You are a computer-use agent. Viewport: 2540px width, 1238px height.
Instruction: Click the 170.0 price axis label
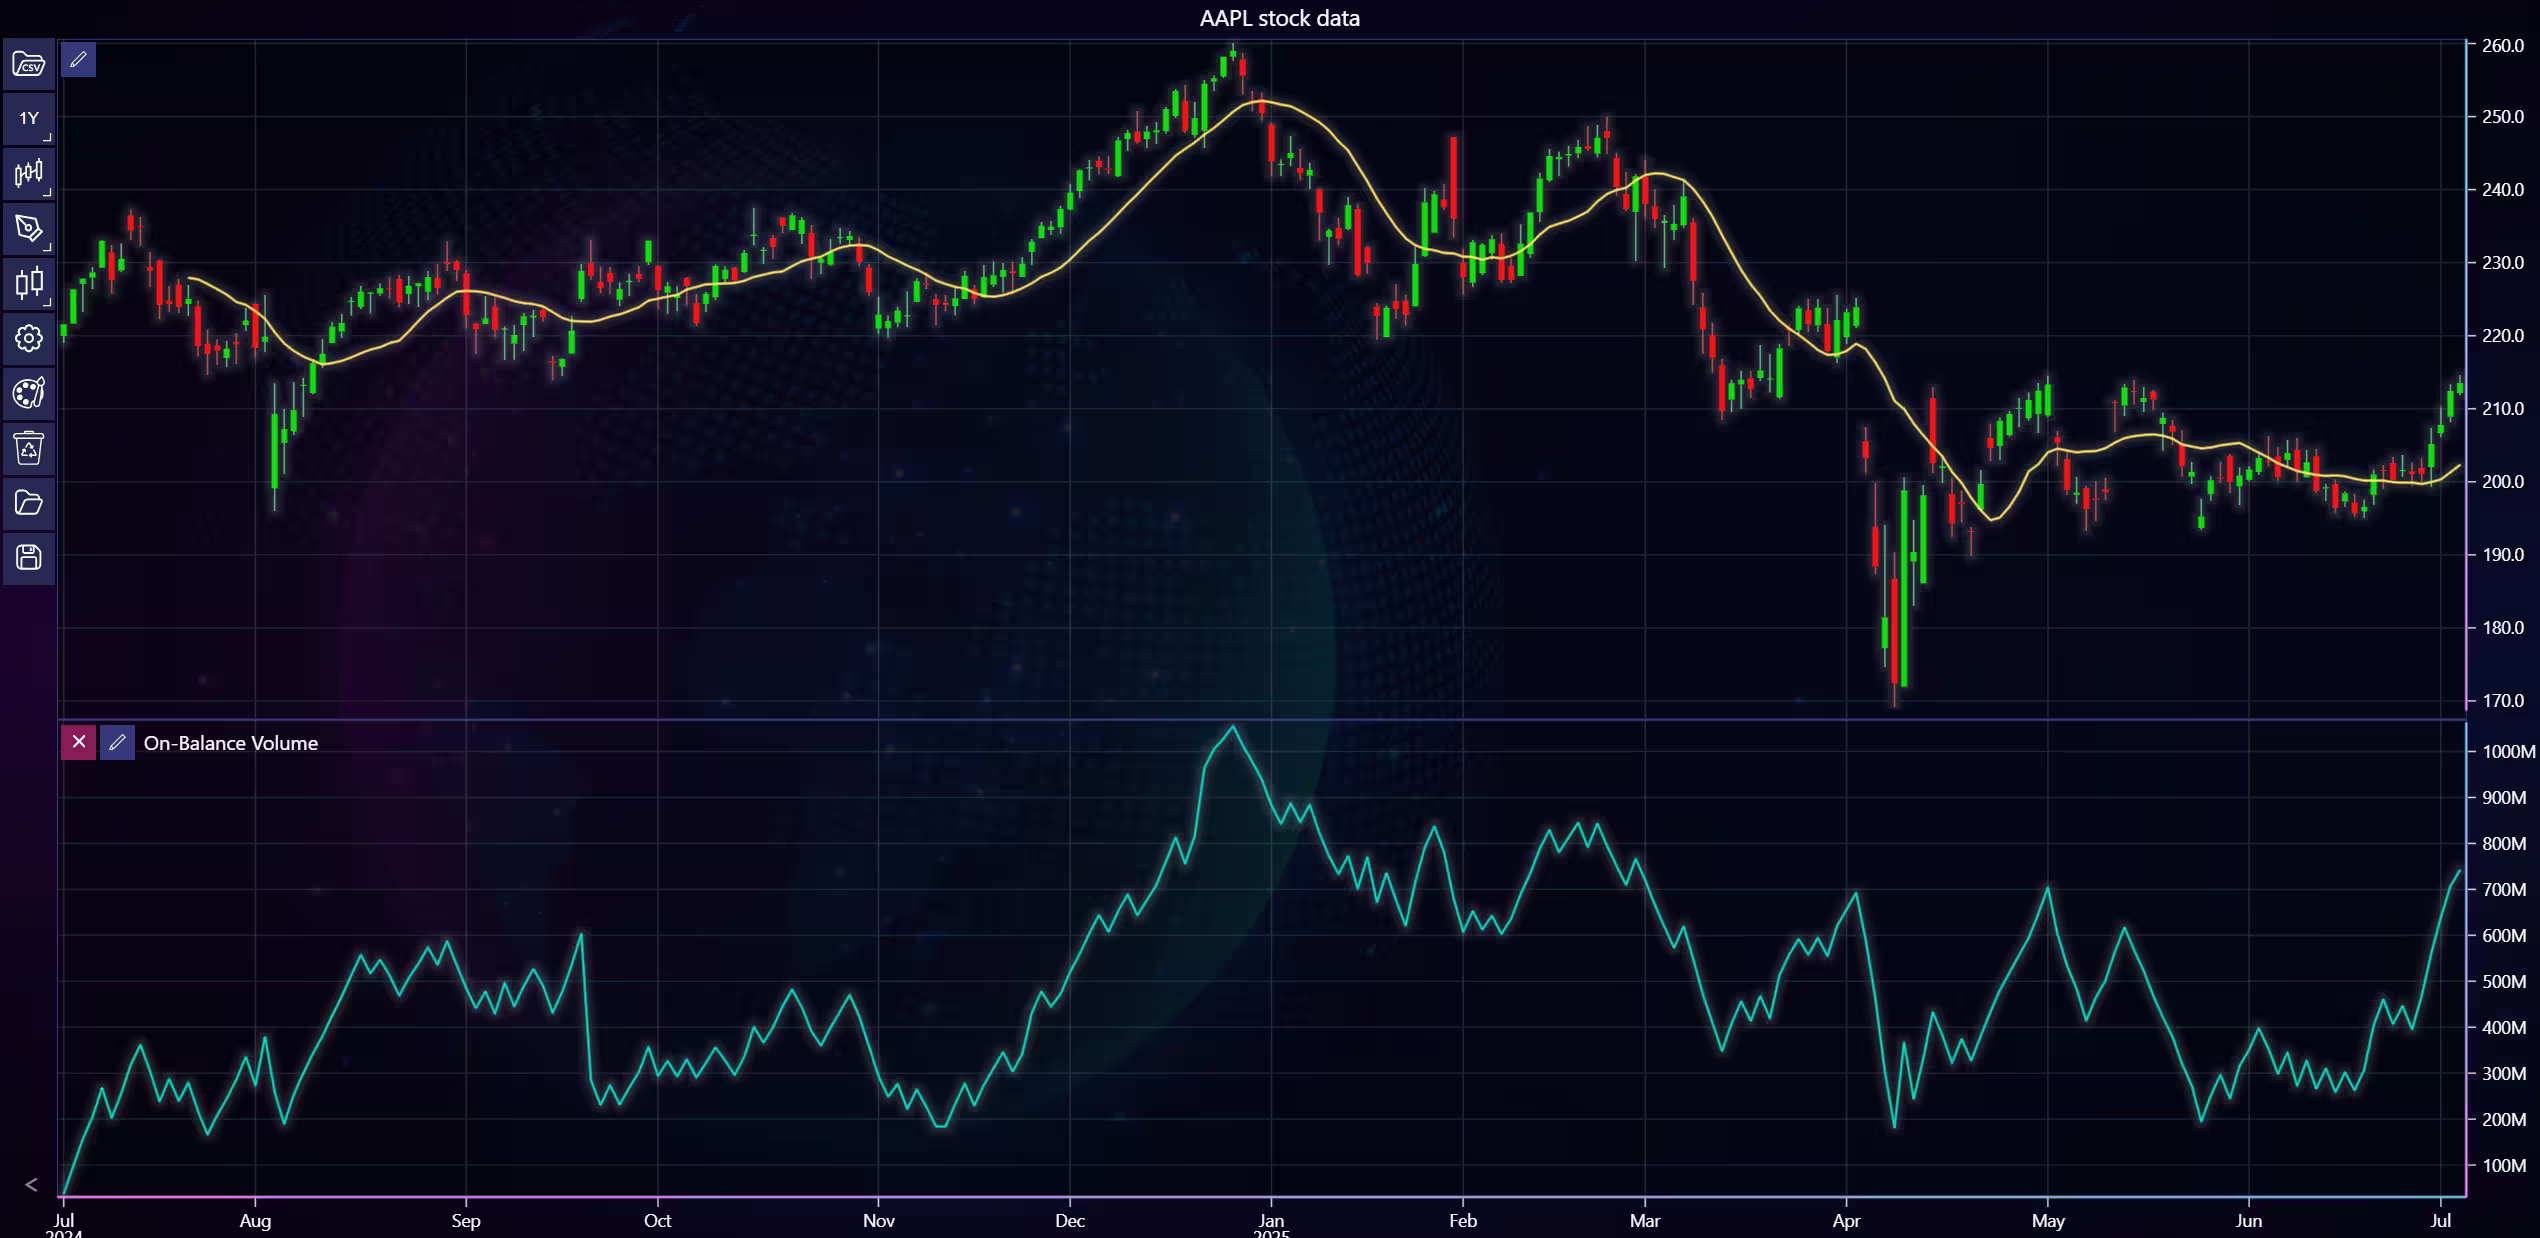(2503, 701)
